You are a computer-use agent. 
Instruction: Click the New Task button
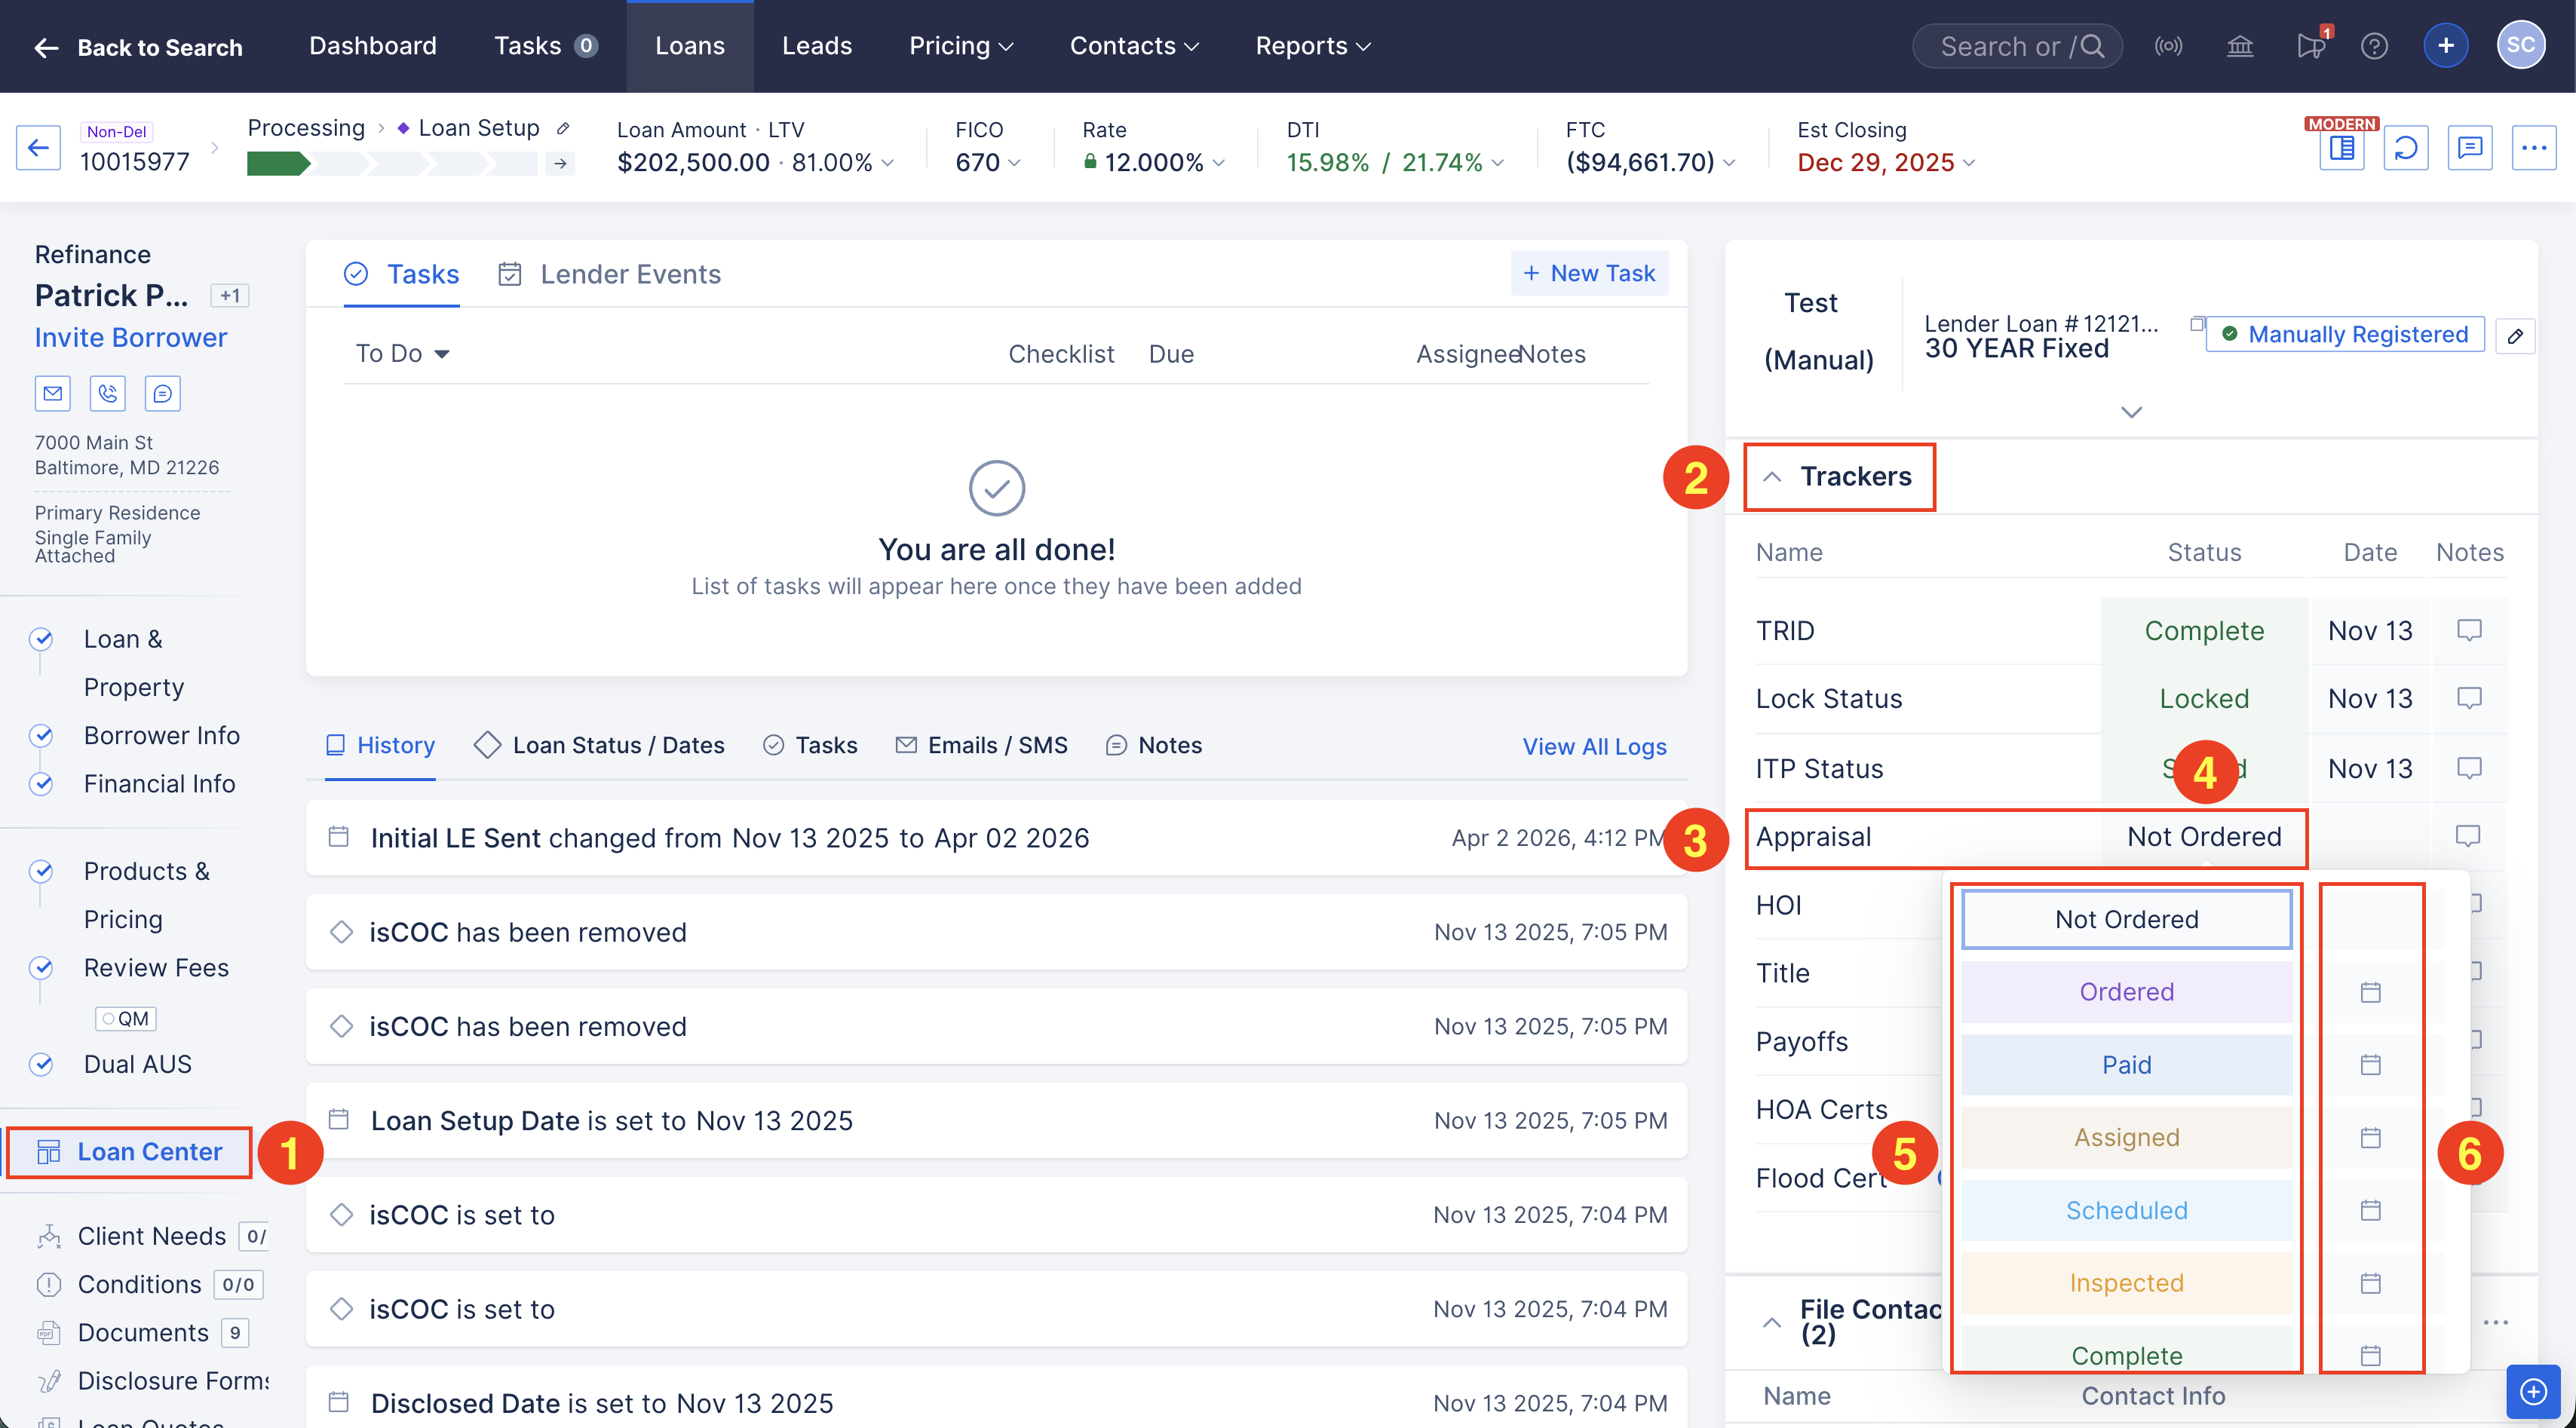click(x=1589, y=273)
